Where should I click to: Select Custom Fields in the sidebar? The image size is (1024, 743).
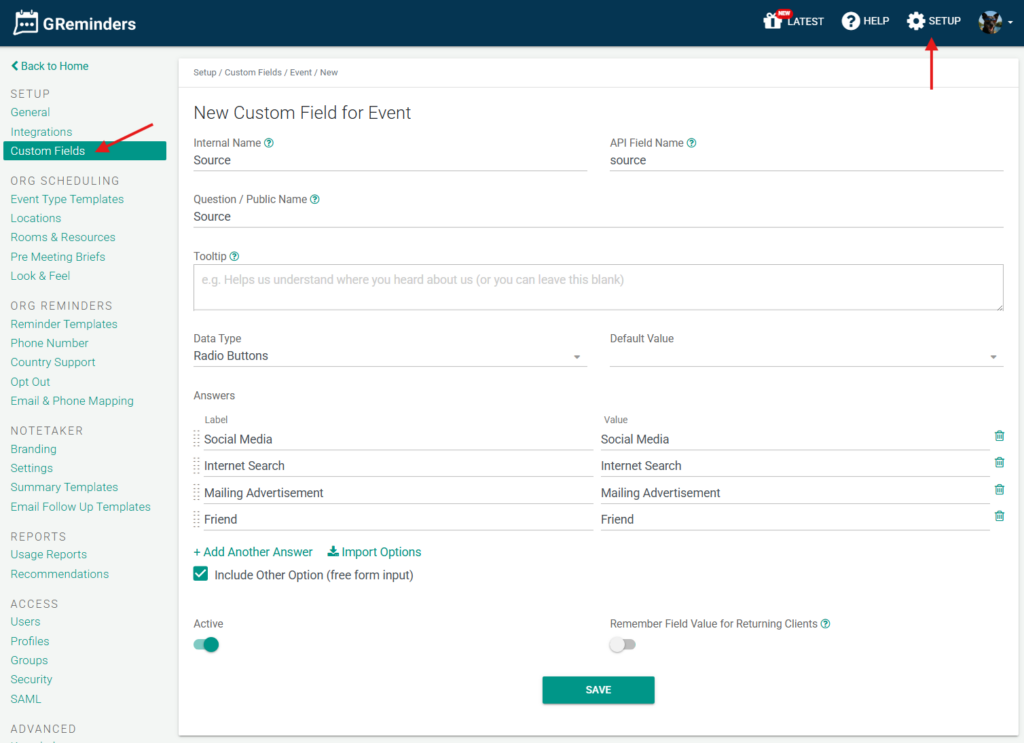(48, 151)
